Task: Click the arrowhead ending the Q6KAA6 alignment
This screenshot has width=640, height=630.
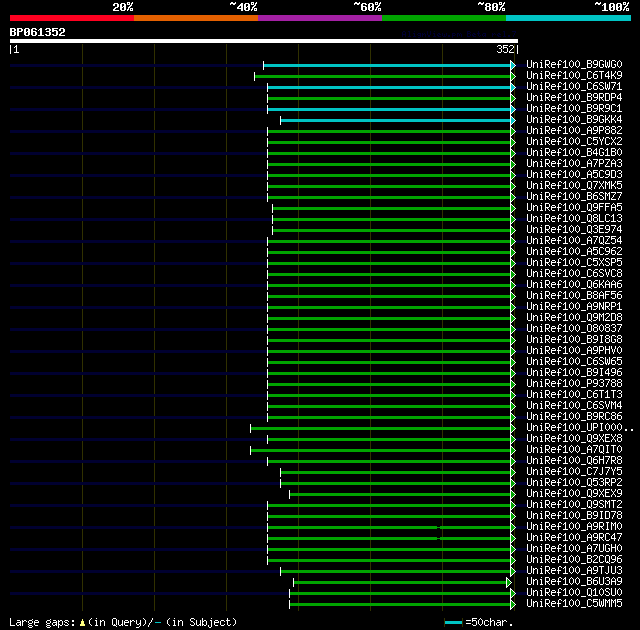Action: click(x=513, y=285)
